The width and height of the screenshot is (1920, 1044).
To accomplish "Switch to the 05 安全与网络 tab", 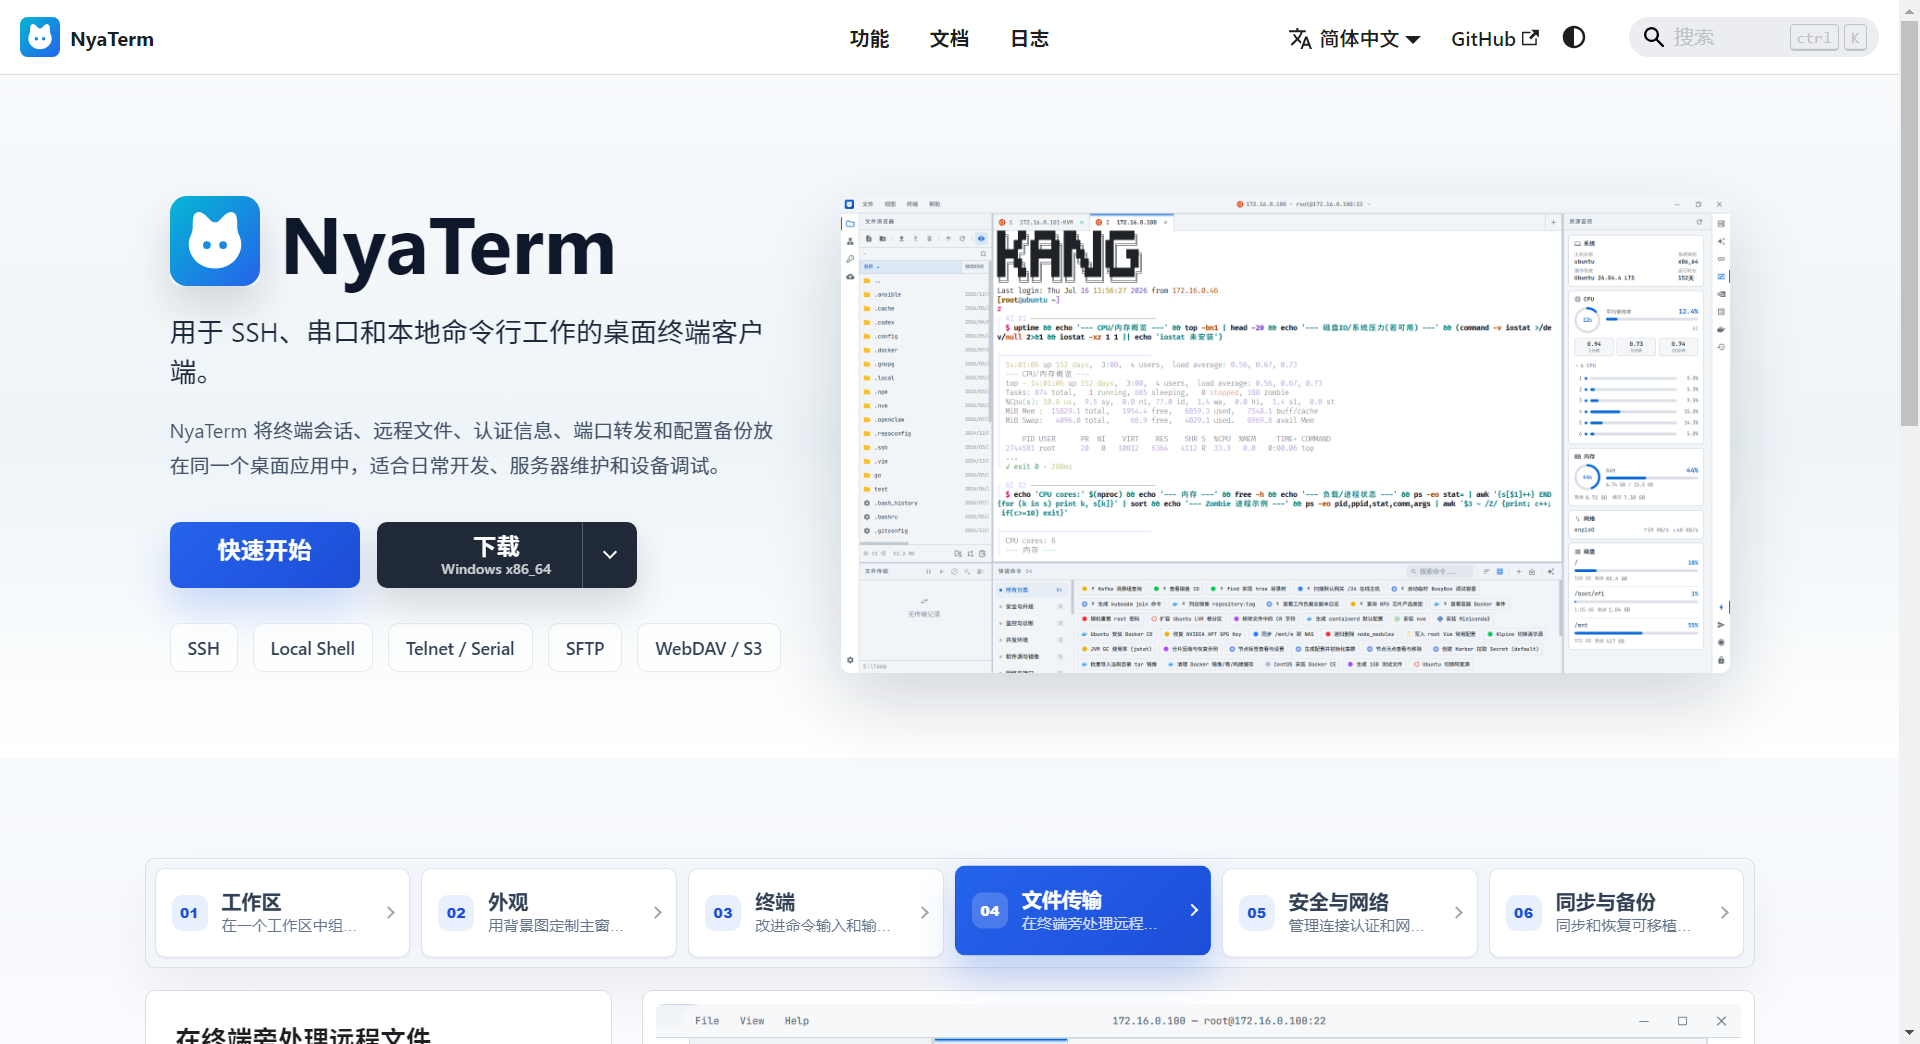I will point(1350,913).
